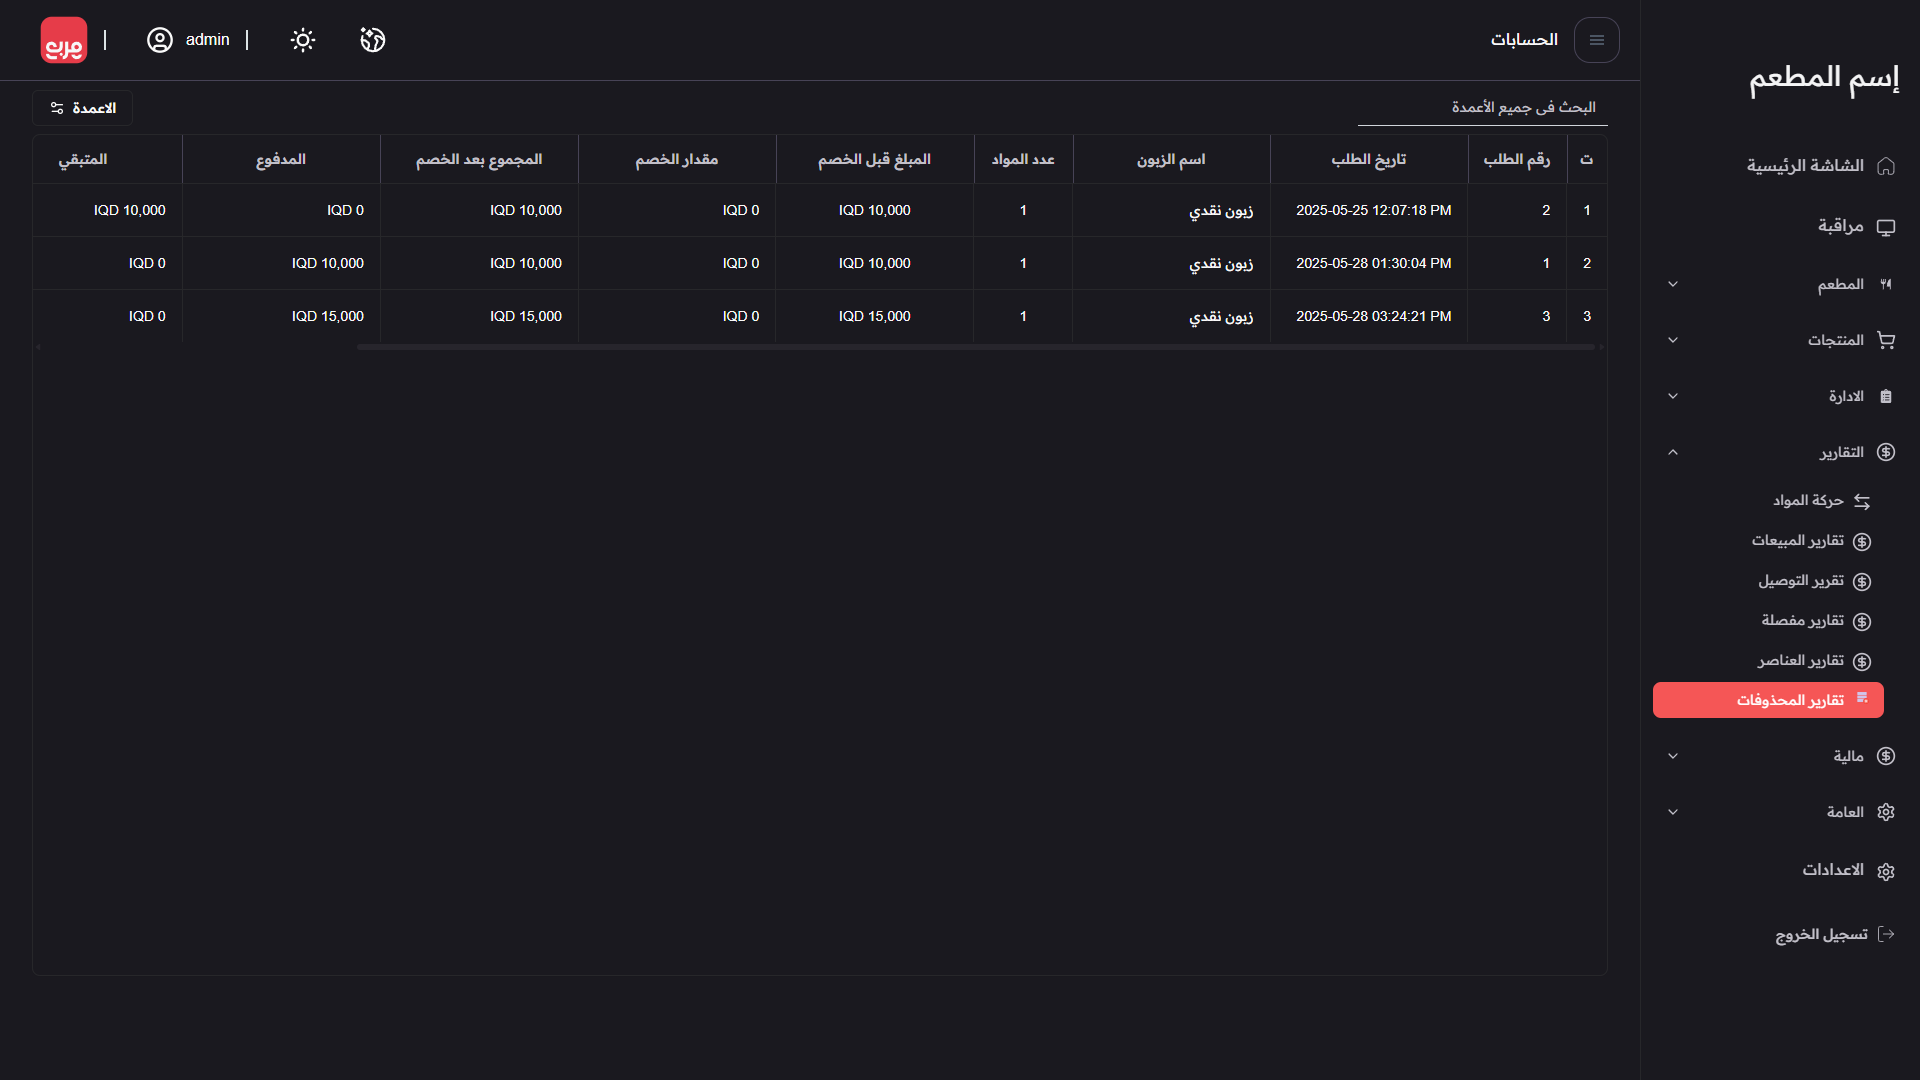
Task: Click the table's horizontal scrollbar
Action: pos(975,347)
